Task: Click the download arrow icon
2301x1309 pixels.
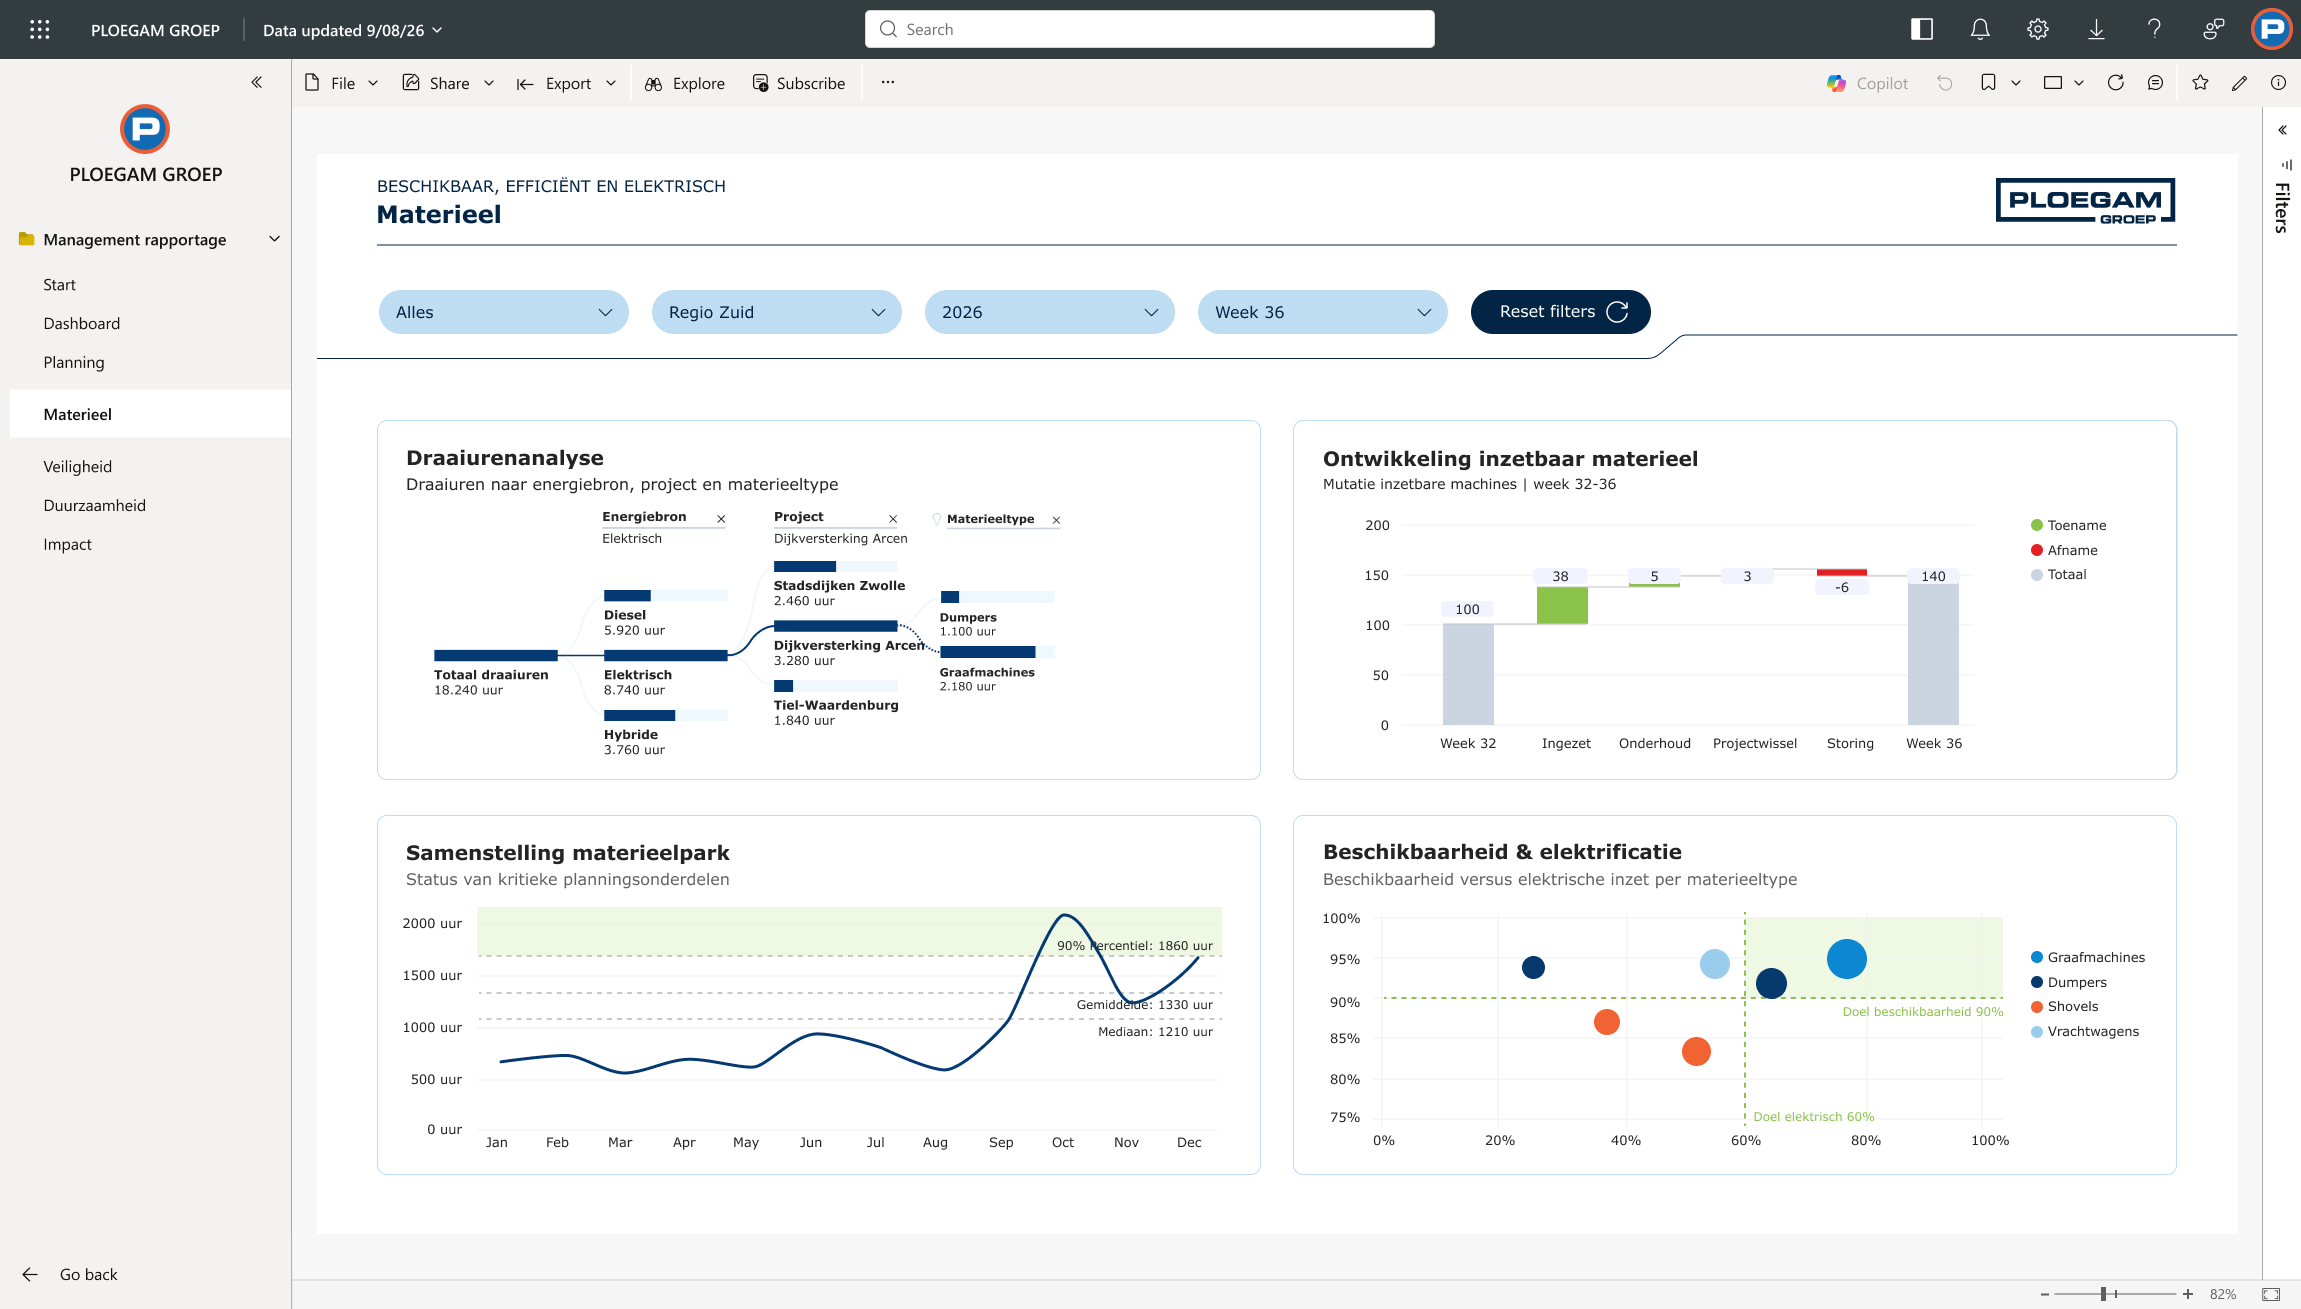Action: coord(2096,30)
